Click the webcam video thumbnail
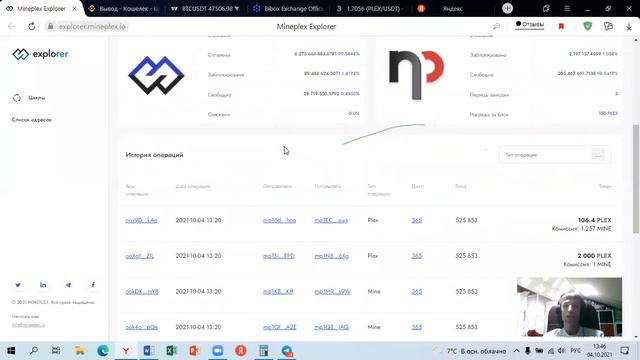The width and height of the screenshot is (640, 360). click(569, 307)
